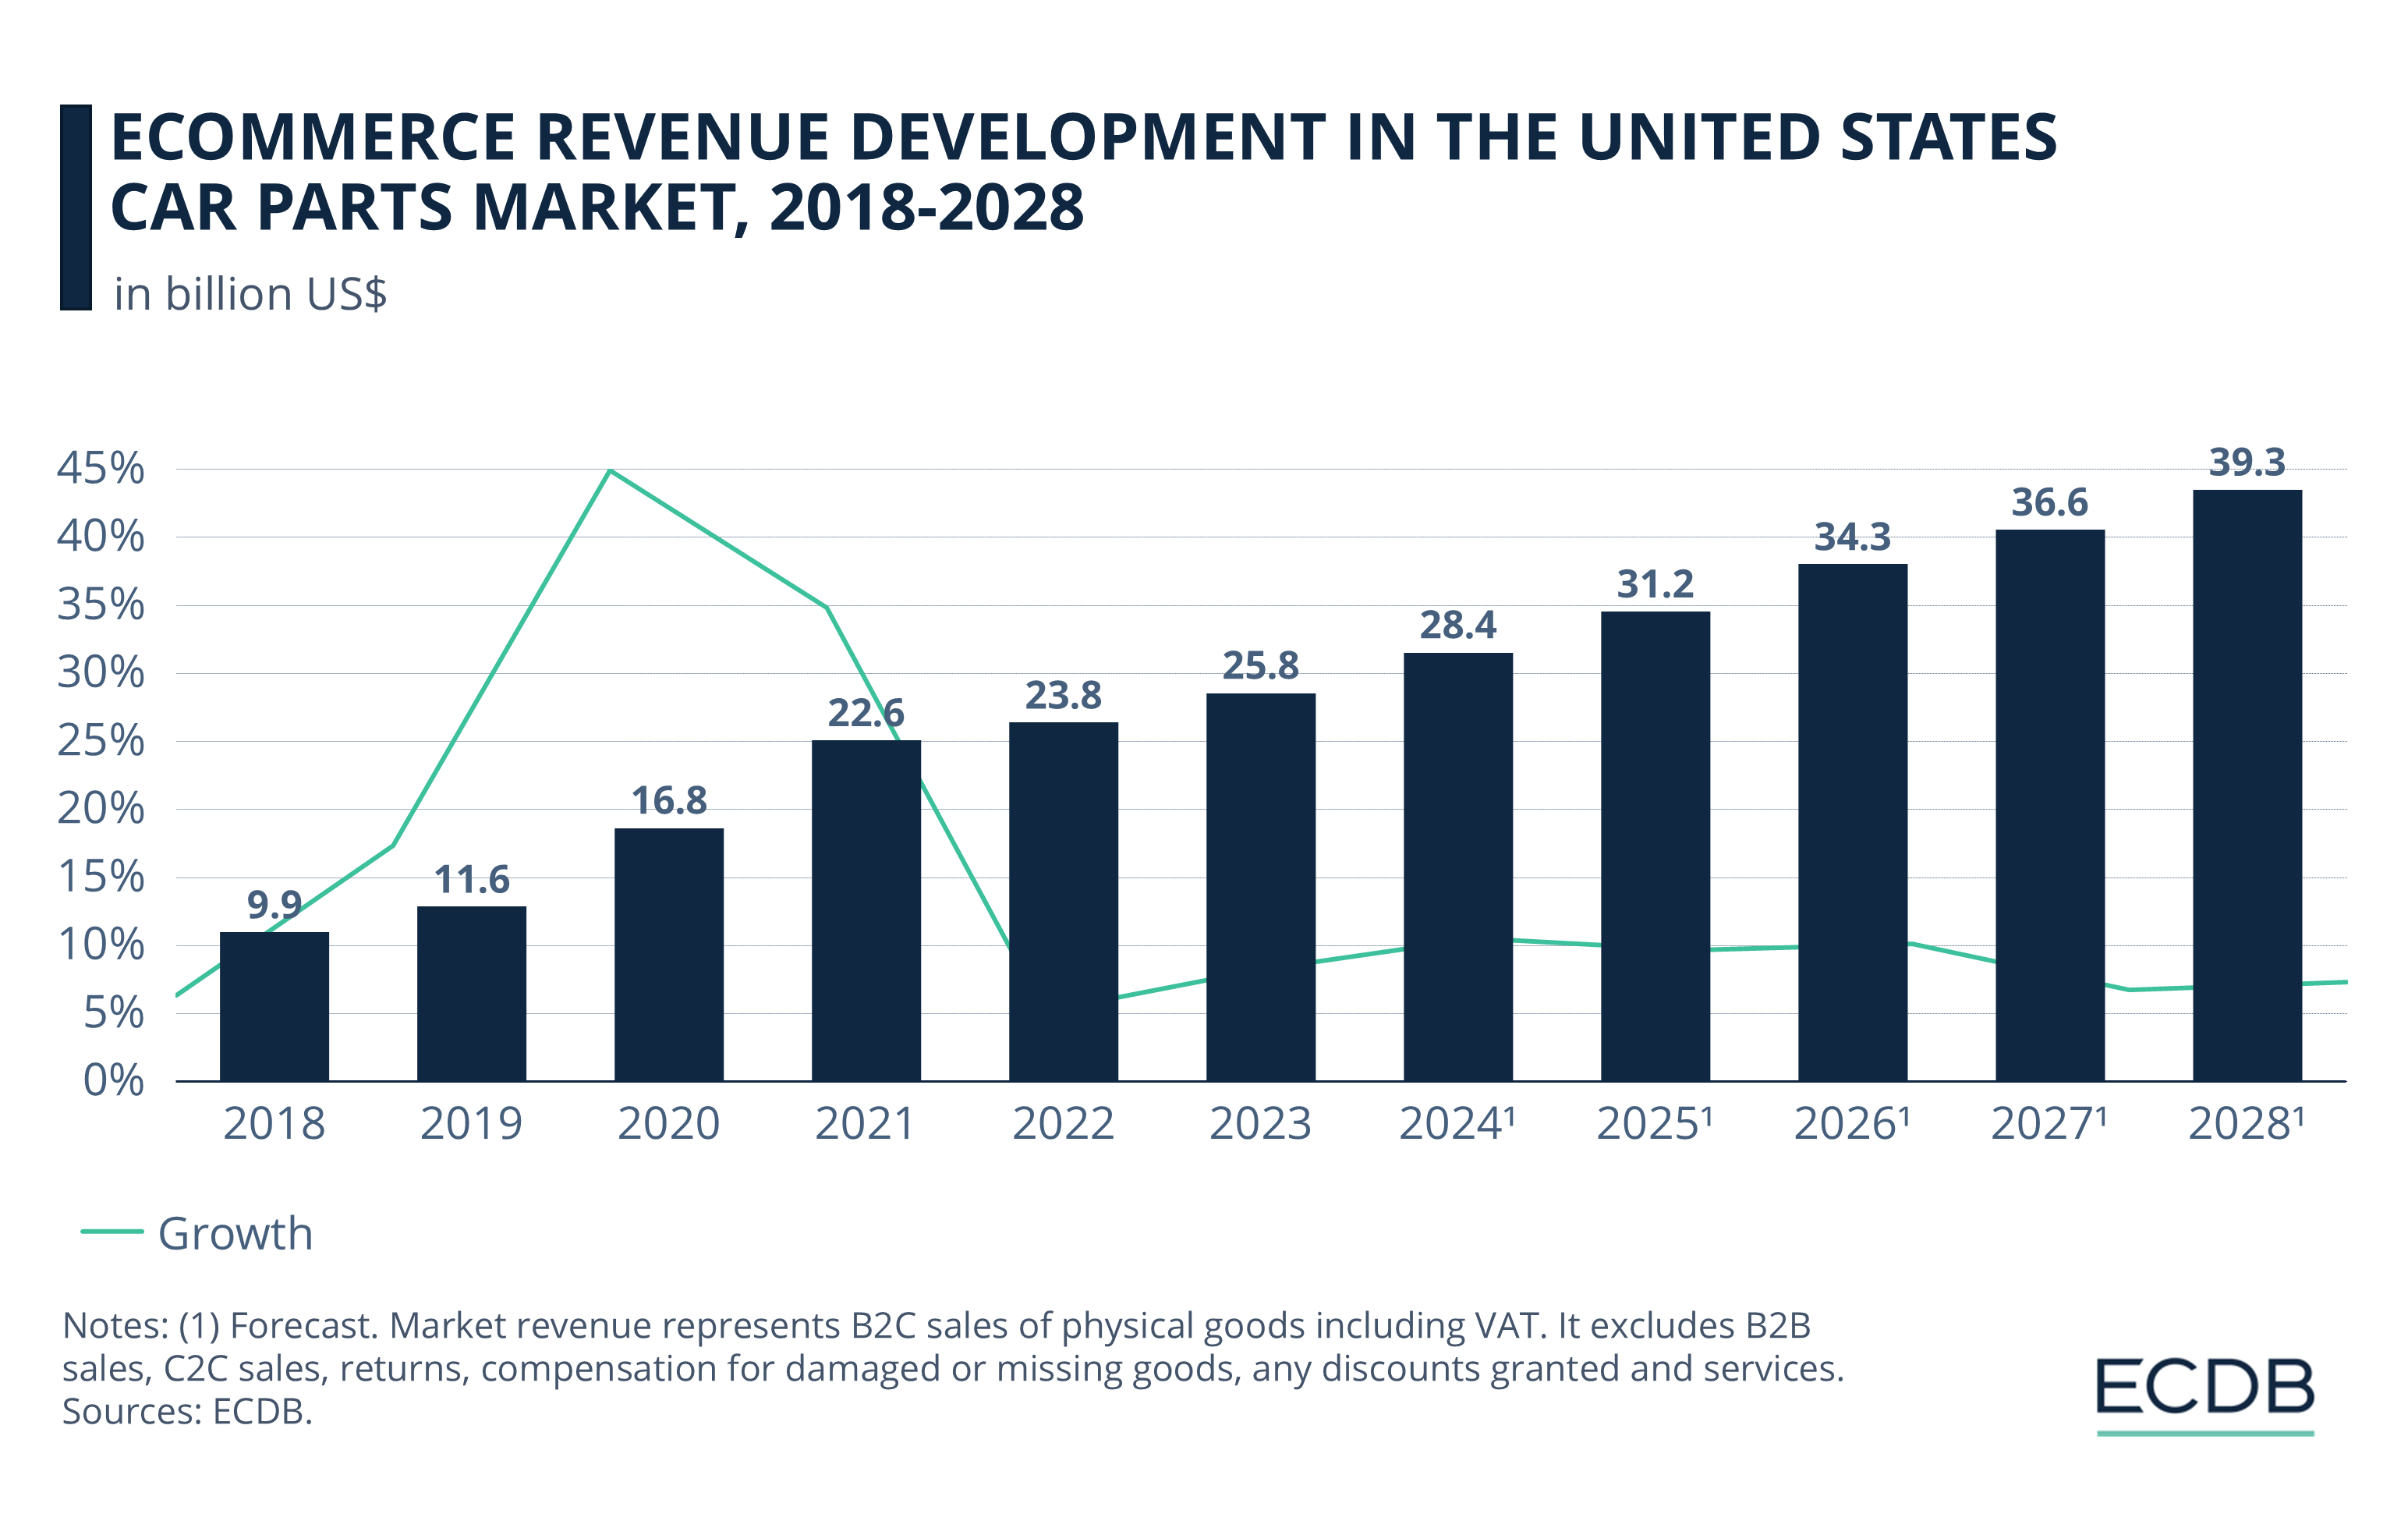The height and width of the screenshot is (1521, 2408).
Task: Click the Growth legend label
Action: point(236,1233)
